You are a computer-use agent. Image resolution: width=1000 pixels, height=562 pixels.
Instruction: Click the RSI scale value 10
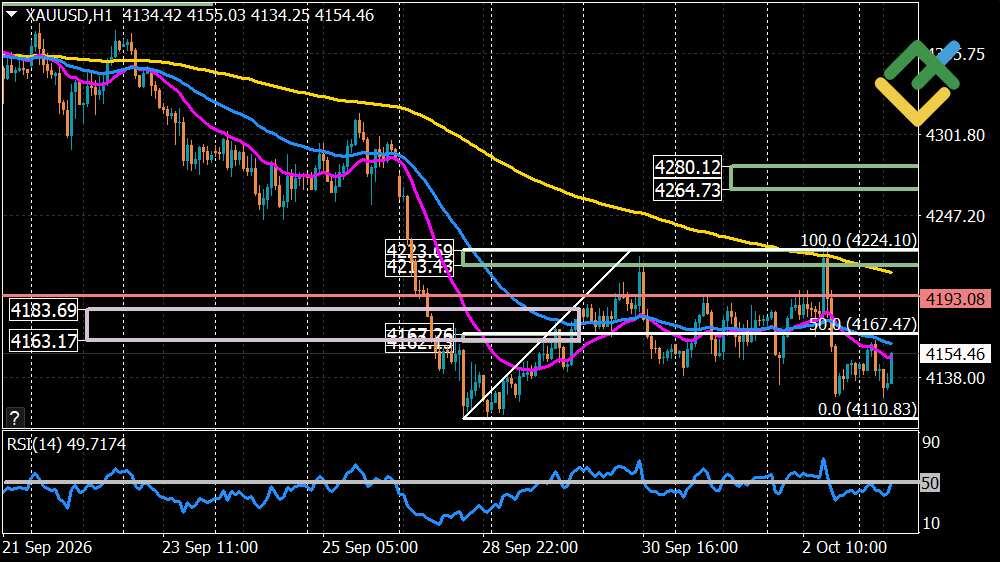[931, 523]
